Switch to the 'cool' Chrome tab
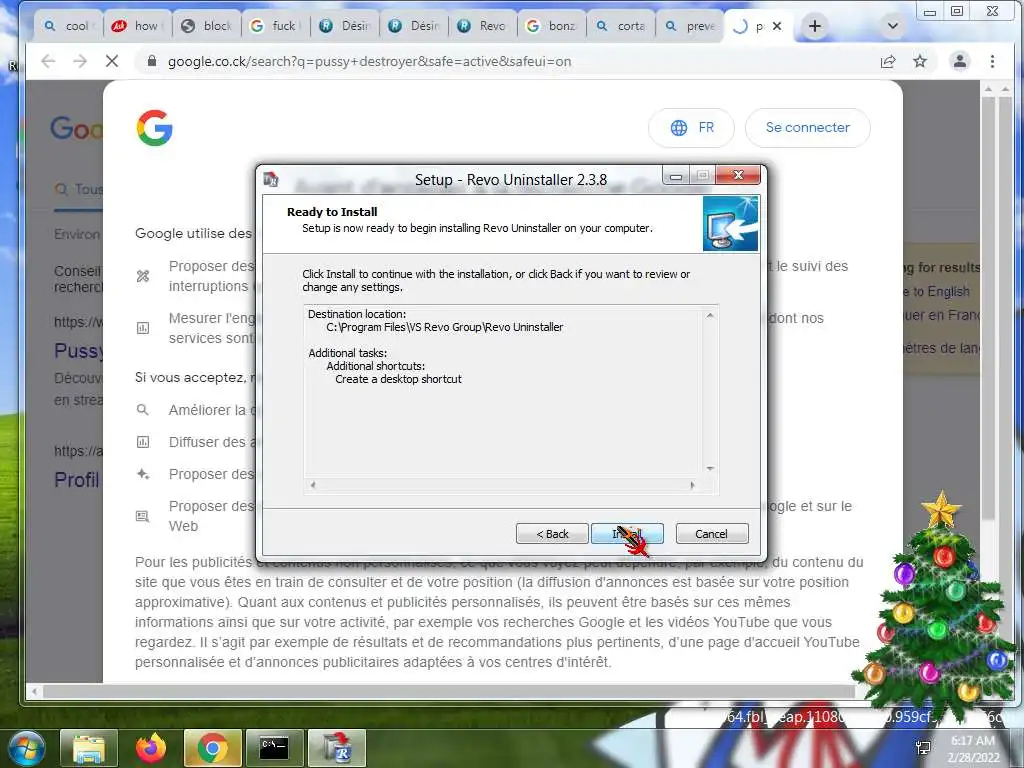Viewport: 1024px width, 768px height. pyautogui.click(x=69, y=26)
